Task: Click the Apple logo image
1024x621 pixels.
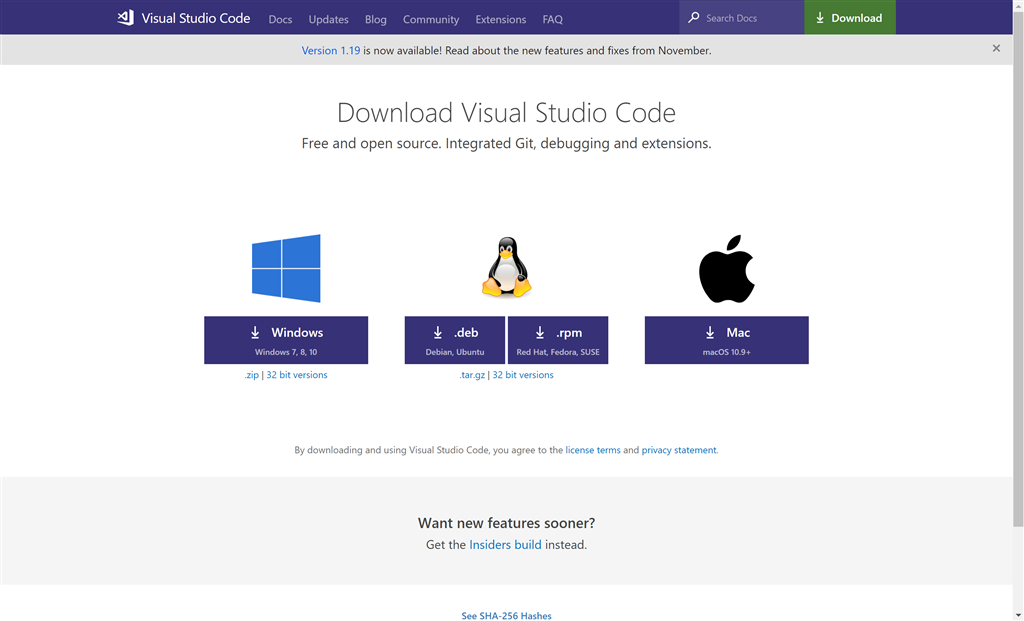Action: click(x=727, y=269)
